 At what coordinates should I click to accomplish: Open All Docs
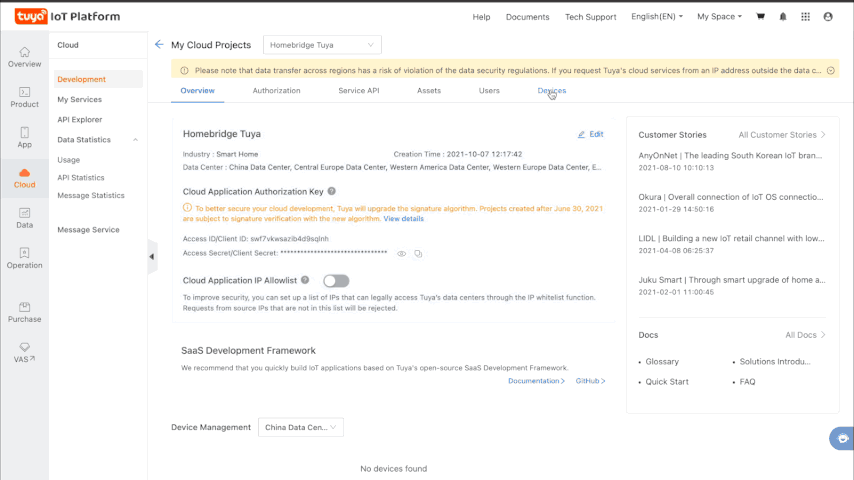click(806, 335)
